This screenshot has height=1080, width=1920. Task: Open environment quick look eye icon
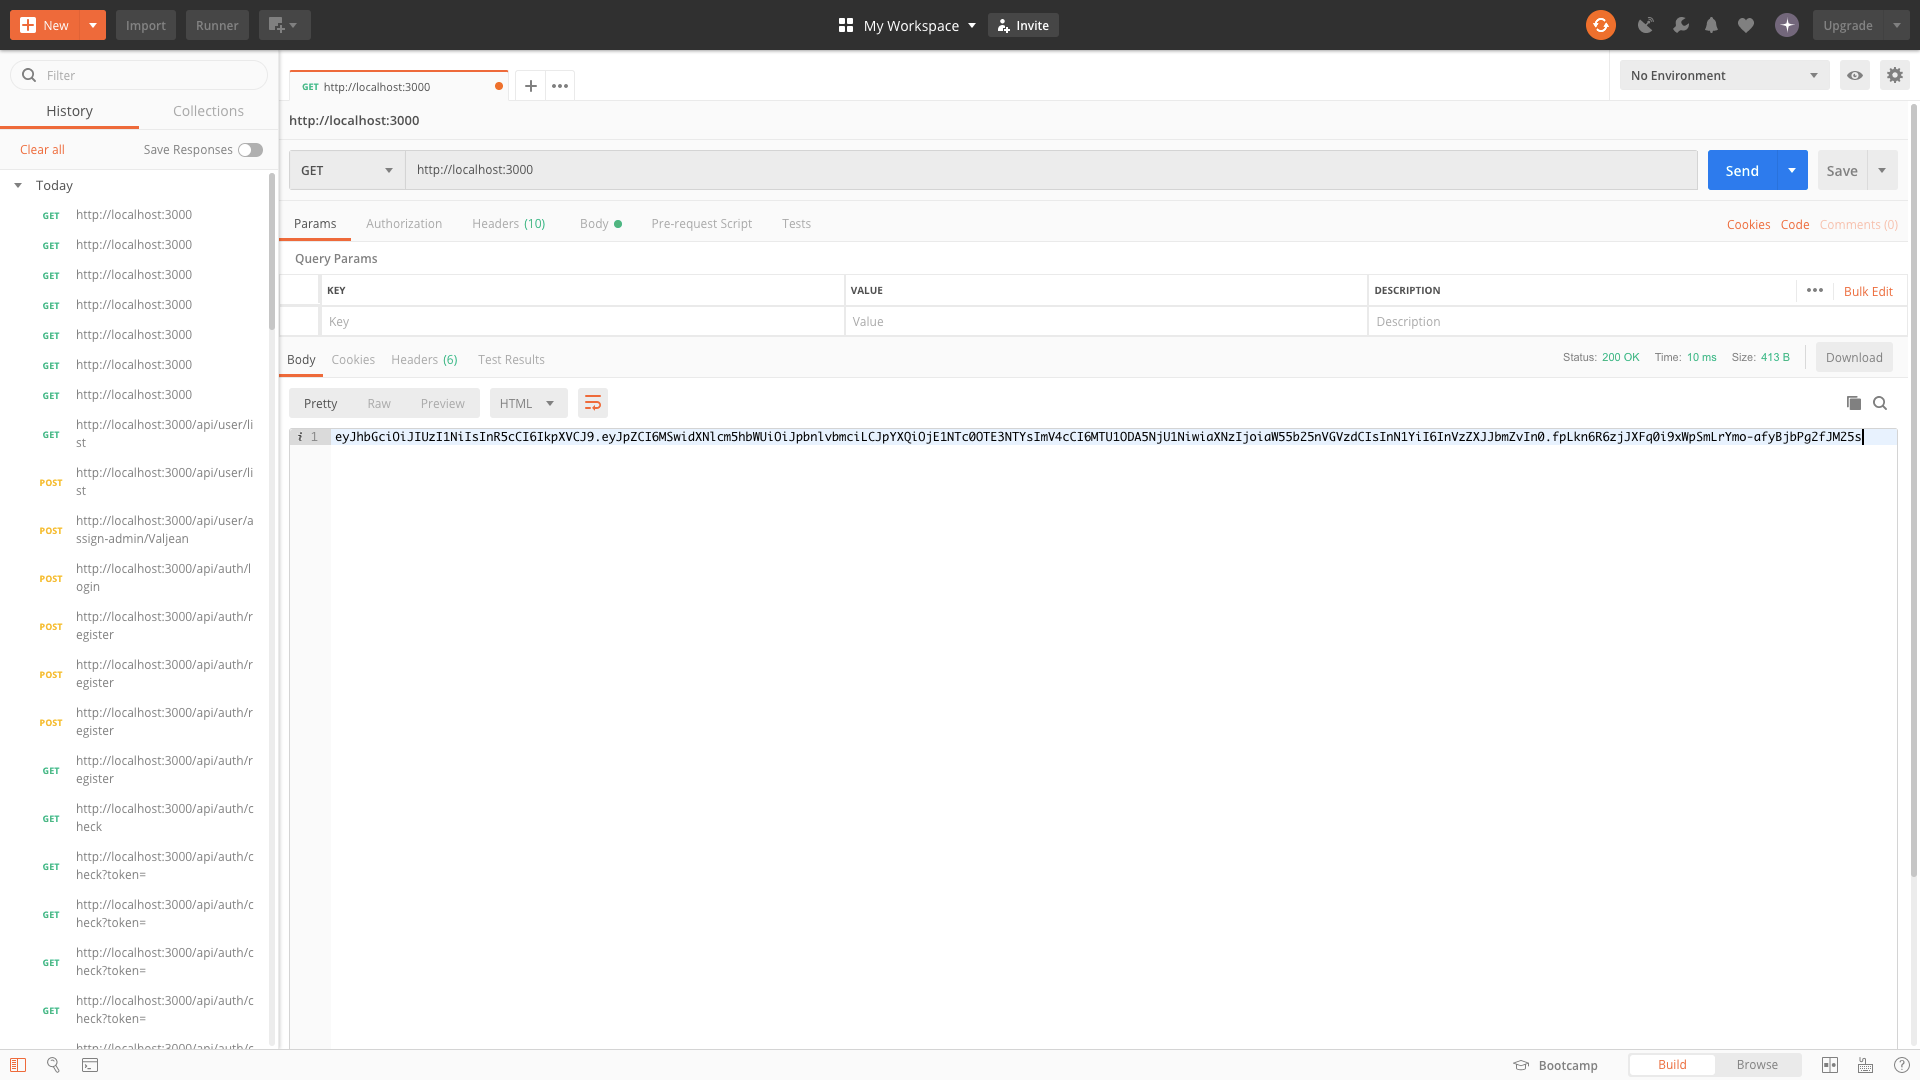[1854, 75]
